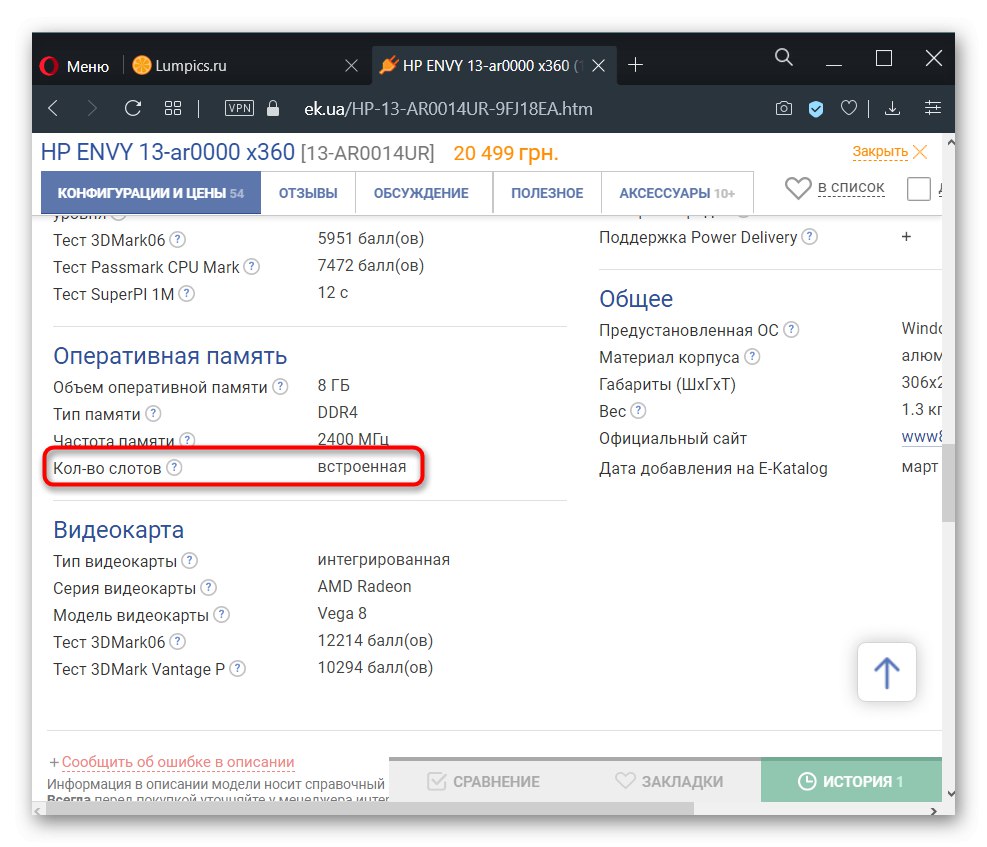Click the search tabs magnifier icon

[x=784, y=58]
